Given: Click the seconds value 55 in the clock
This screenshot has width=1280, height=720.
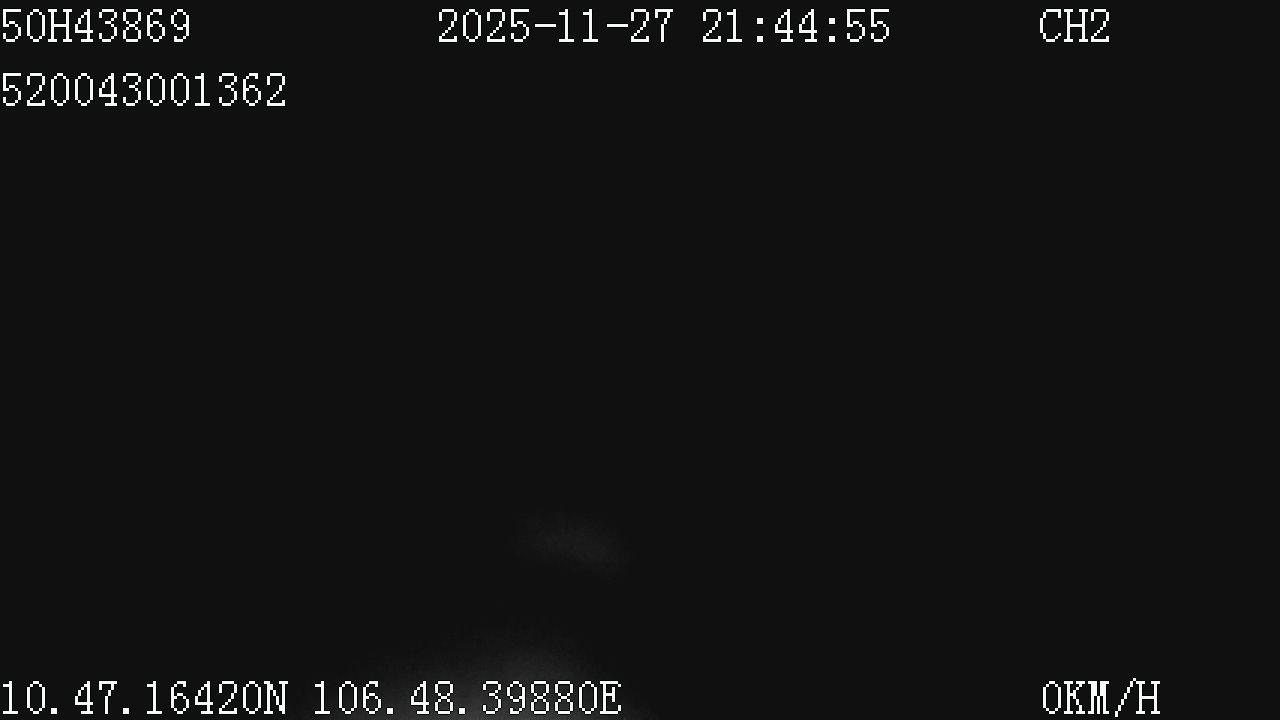Looking at the screenshot, I should pos(867,27).
